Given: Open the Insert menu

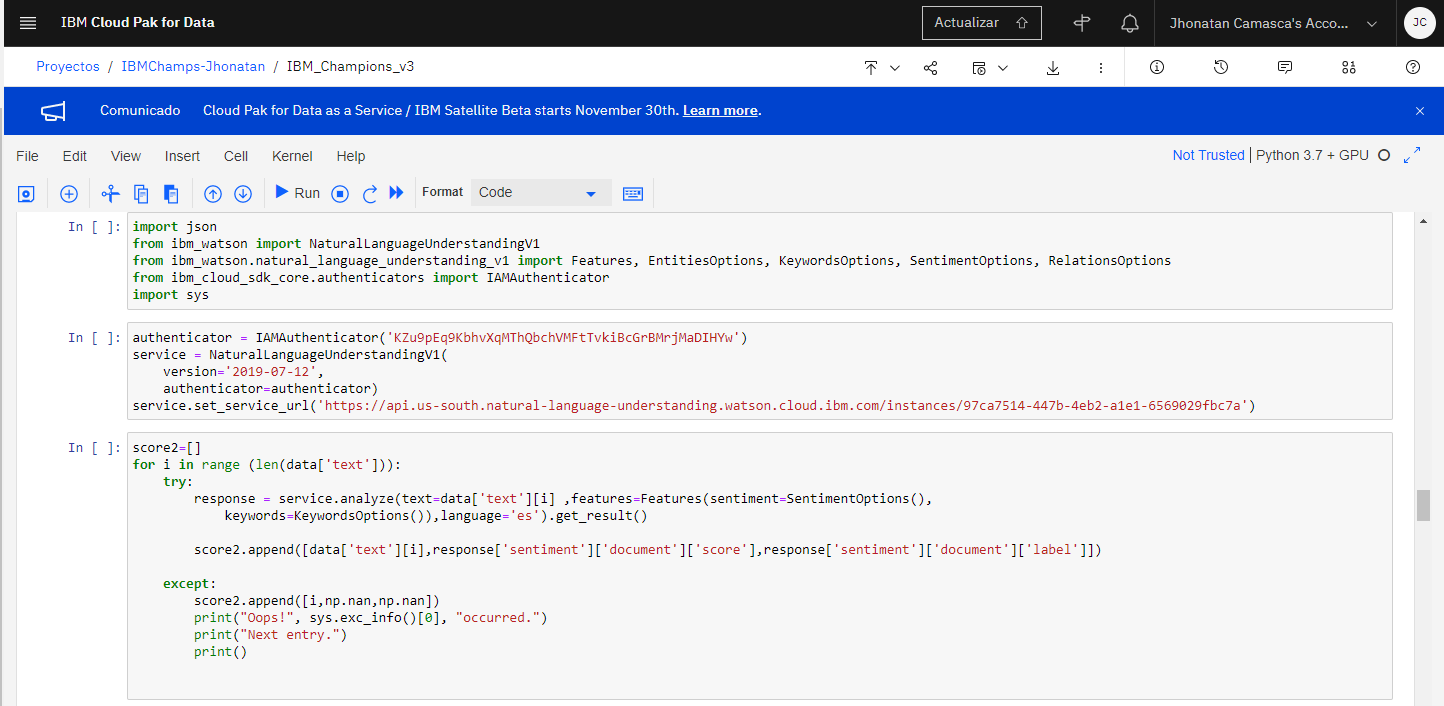Looking at the screenshot, I should pos(182,156).
